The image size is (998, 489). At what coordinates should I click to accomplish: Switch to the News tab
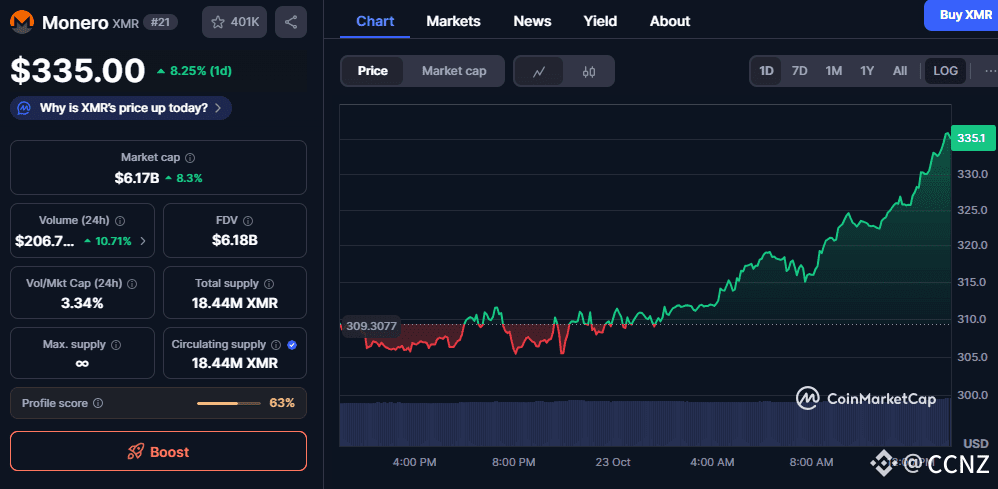532,21
